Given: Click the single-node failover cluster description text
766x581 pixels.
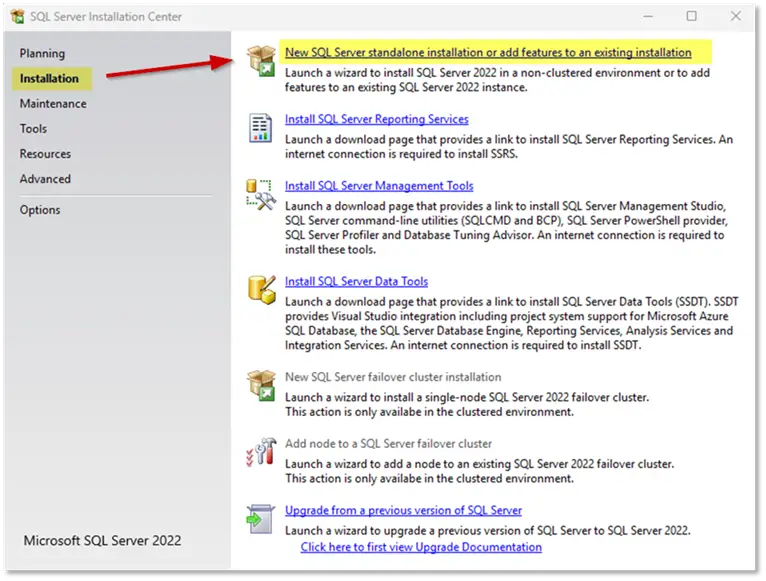Looking at the screenshot, I should pos(467,405).
